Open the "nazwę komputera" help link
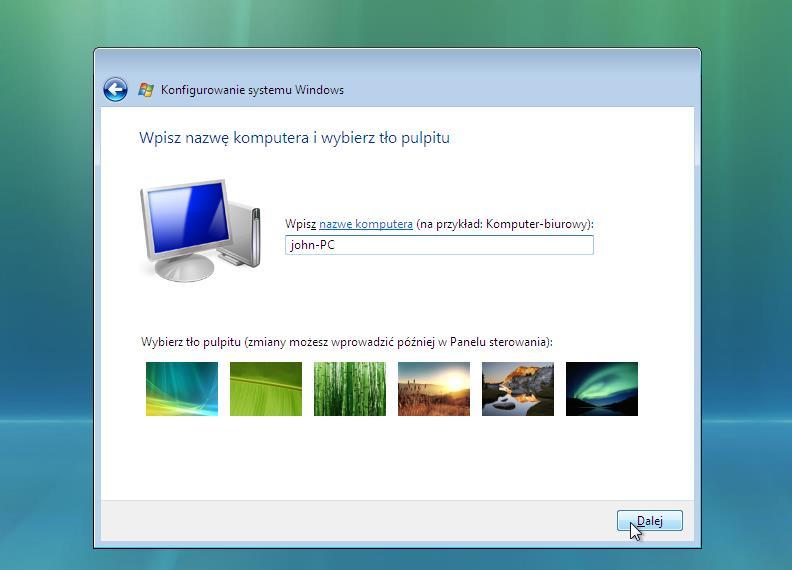The image size is (792, 570). click(366, 224)
